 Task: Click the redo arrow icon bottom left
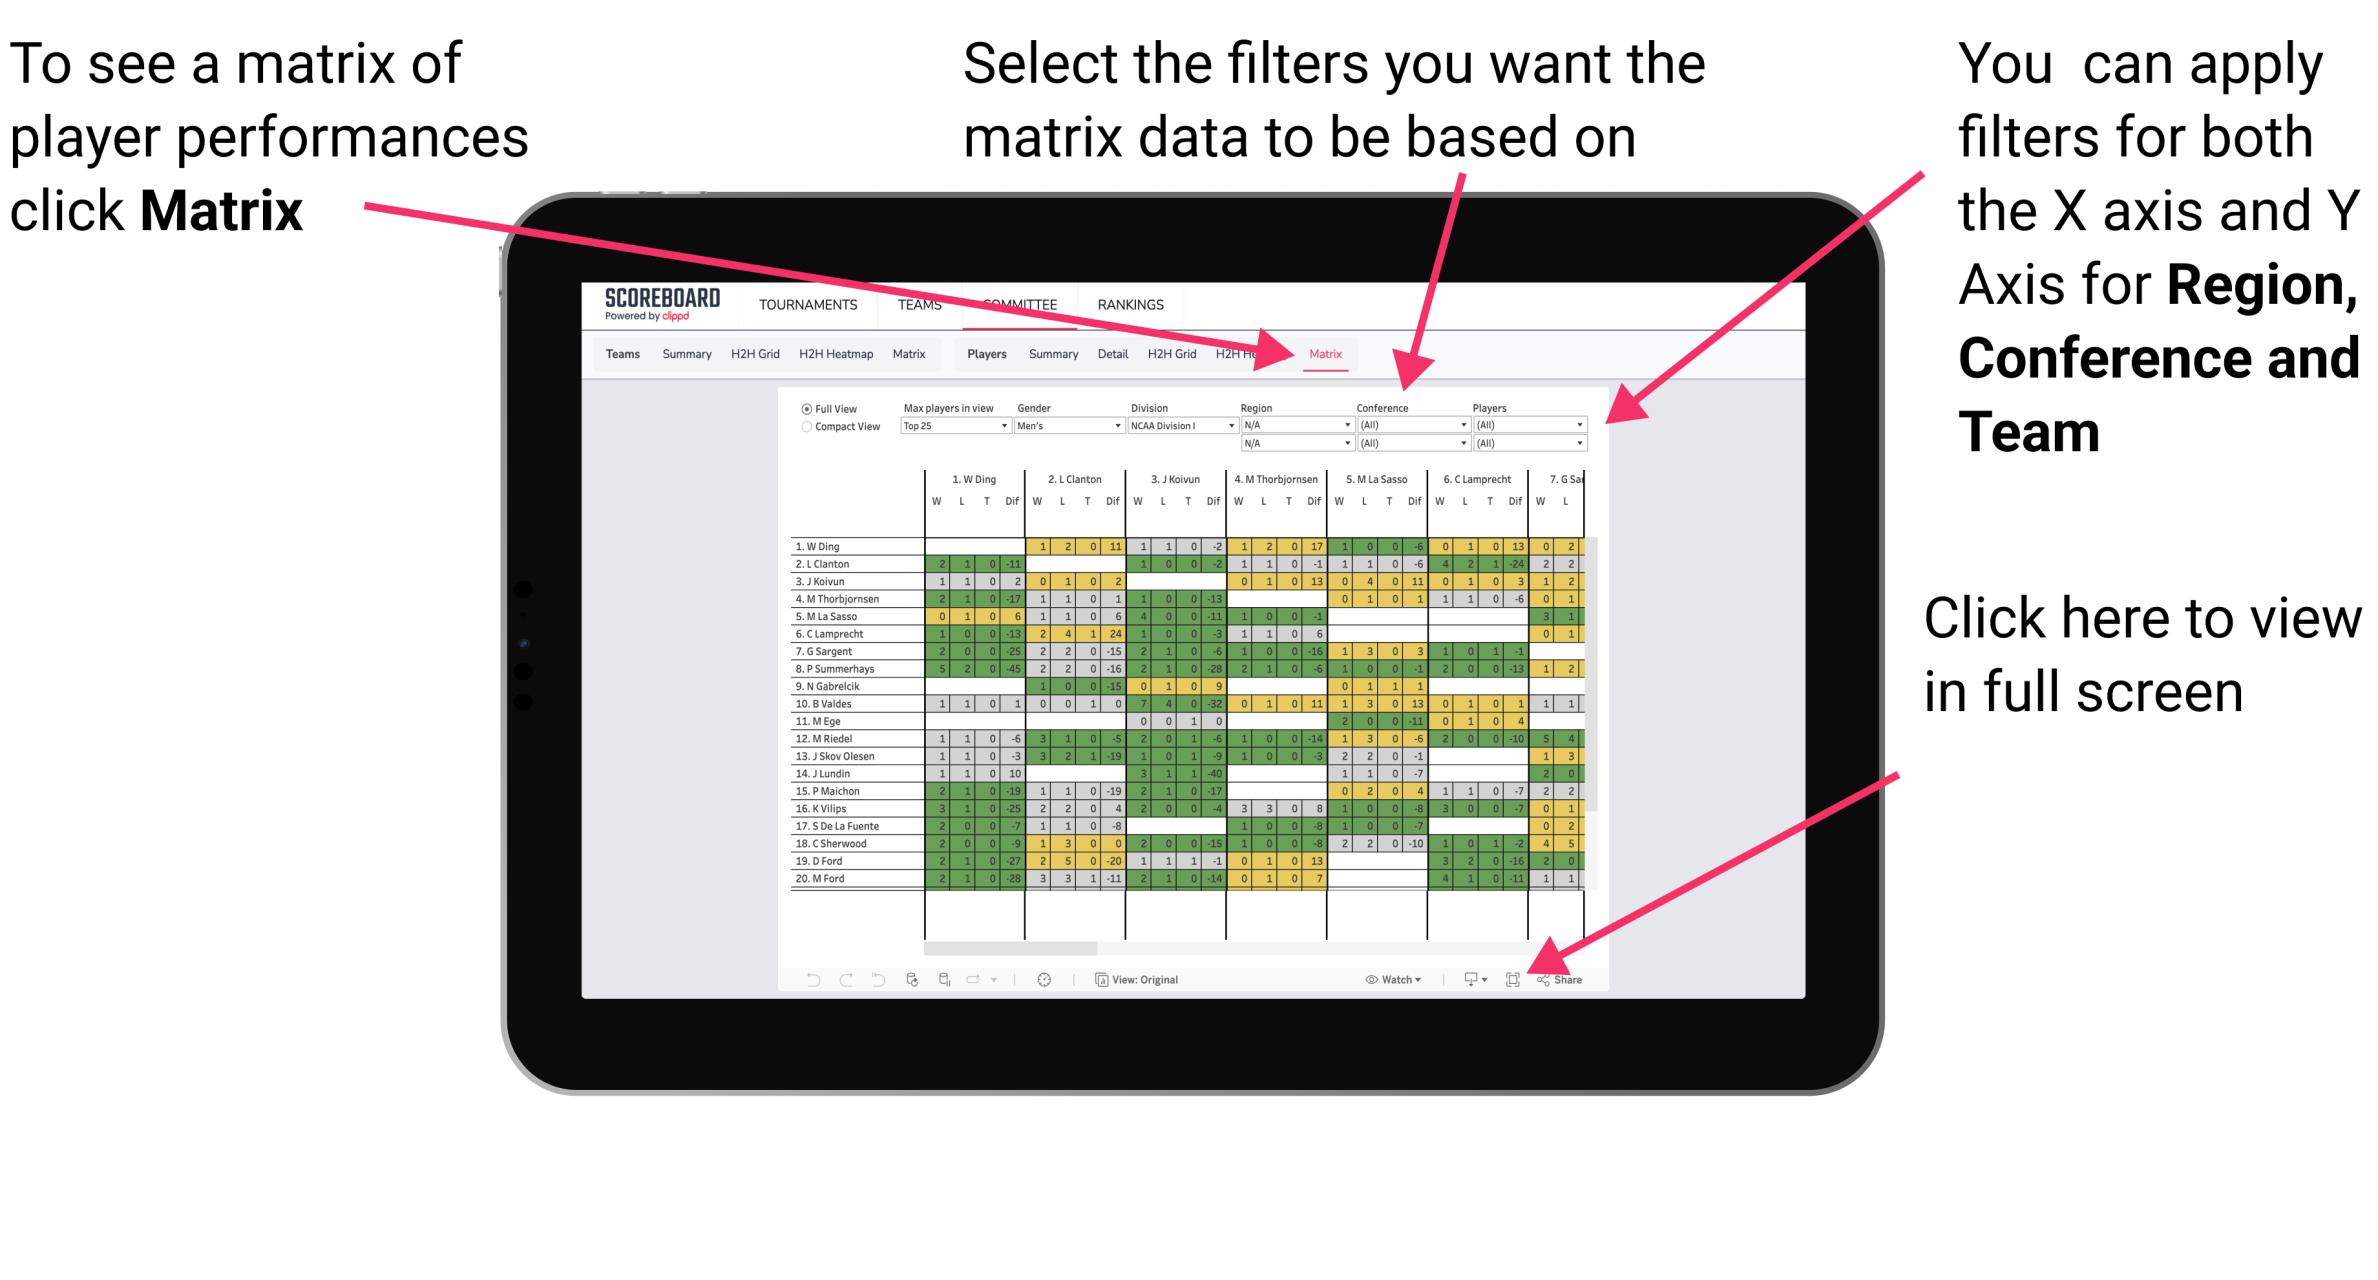click(x=835, y=977)
